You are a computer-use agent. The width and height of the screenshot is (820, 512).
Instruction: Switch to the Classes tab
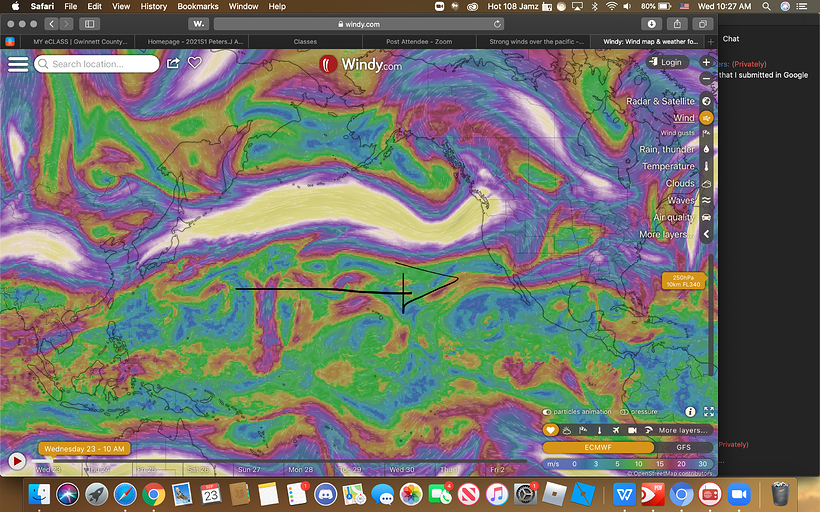[305, 41]
